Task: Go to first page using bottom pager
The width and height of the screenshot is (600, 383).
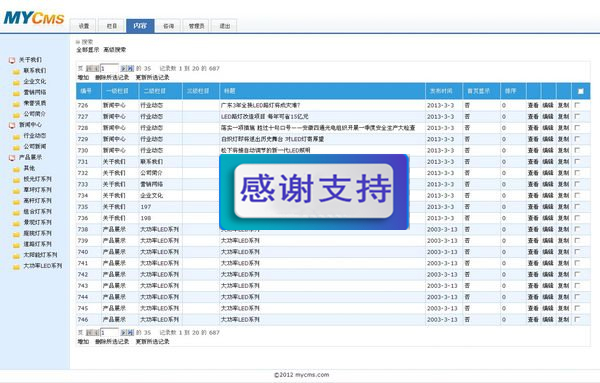Action: click(89, 332)
